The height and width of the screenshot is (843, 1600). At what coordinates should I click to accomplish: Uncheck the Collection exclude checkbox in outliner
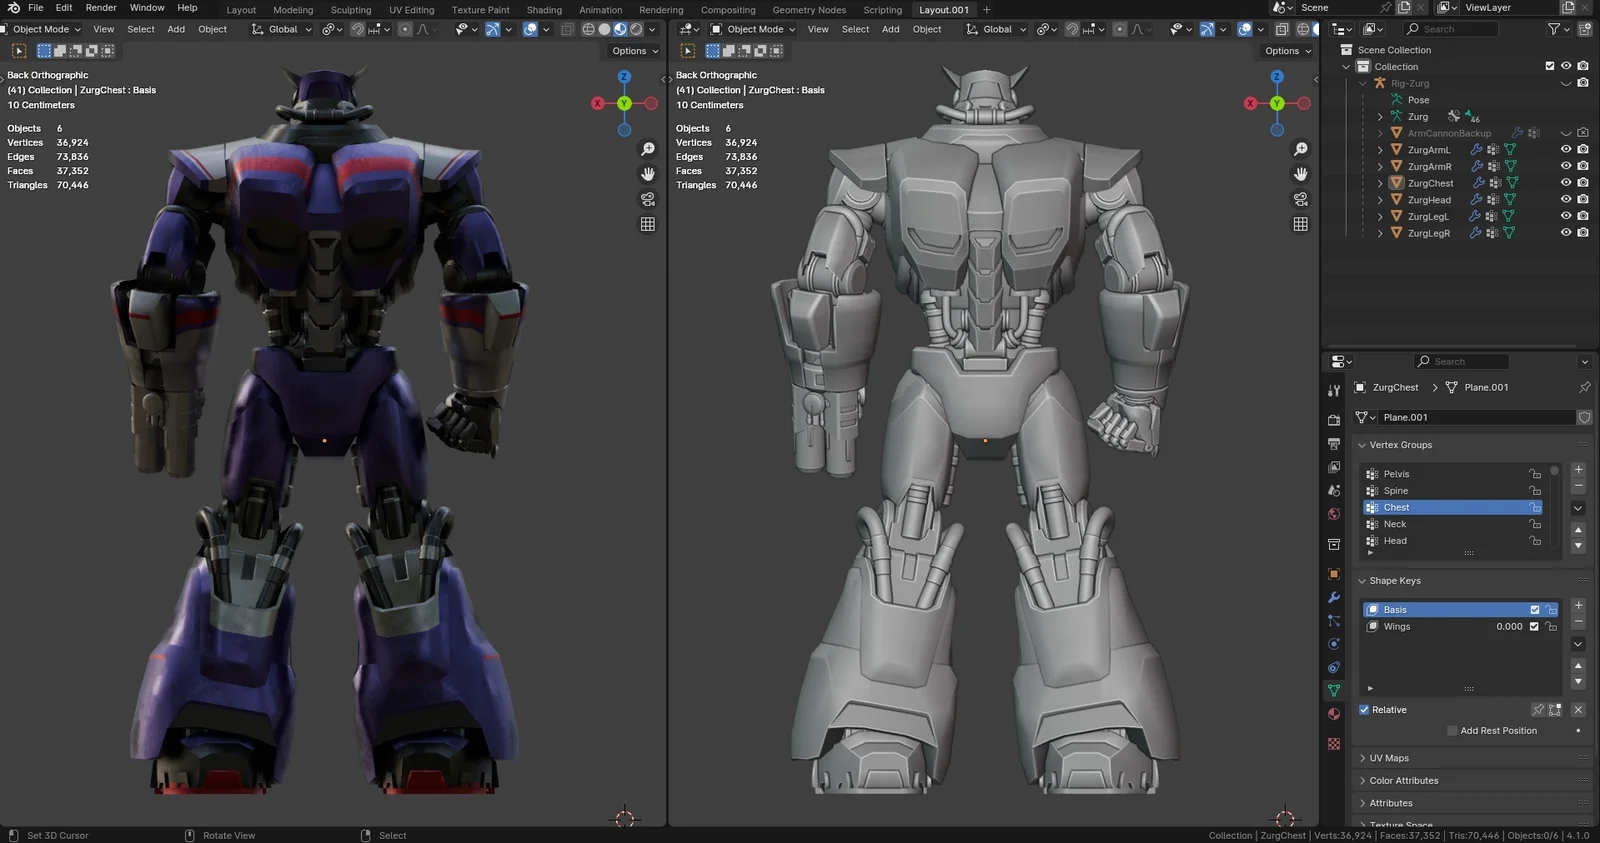point(1550,66)
